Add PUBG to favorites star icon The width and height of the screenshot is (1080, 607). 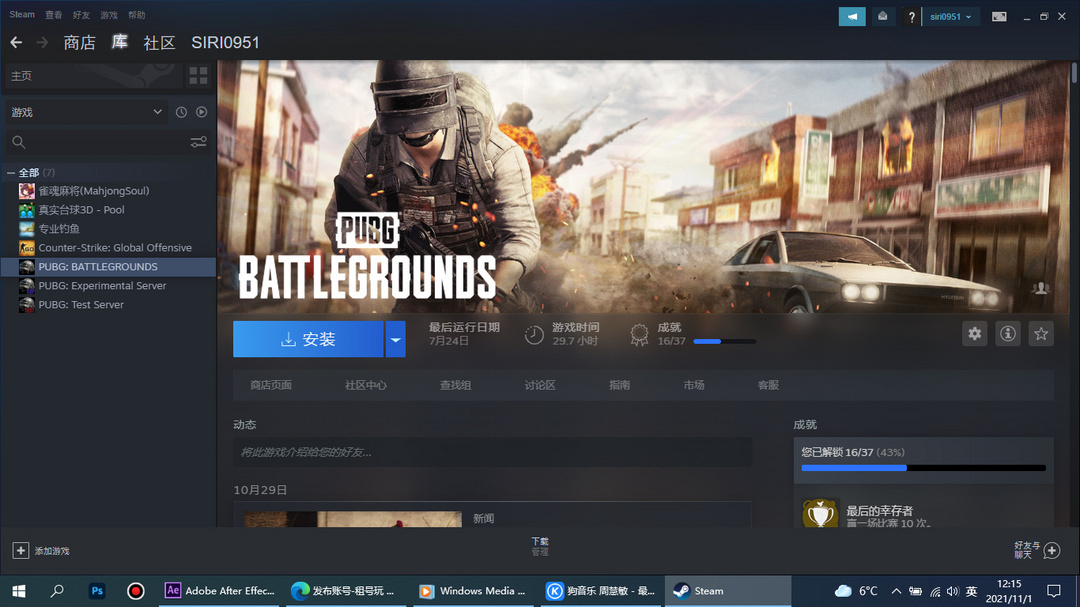click(1041, 334)
